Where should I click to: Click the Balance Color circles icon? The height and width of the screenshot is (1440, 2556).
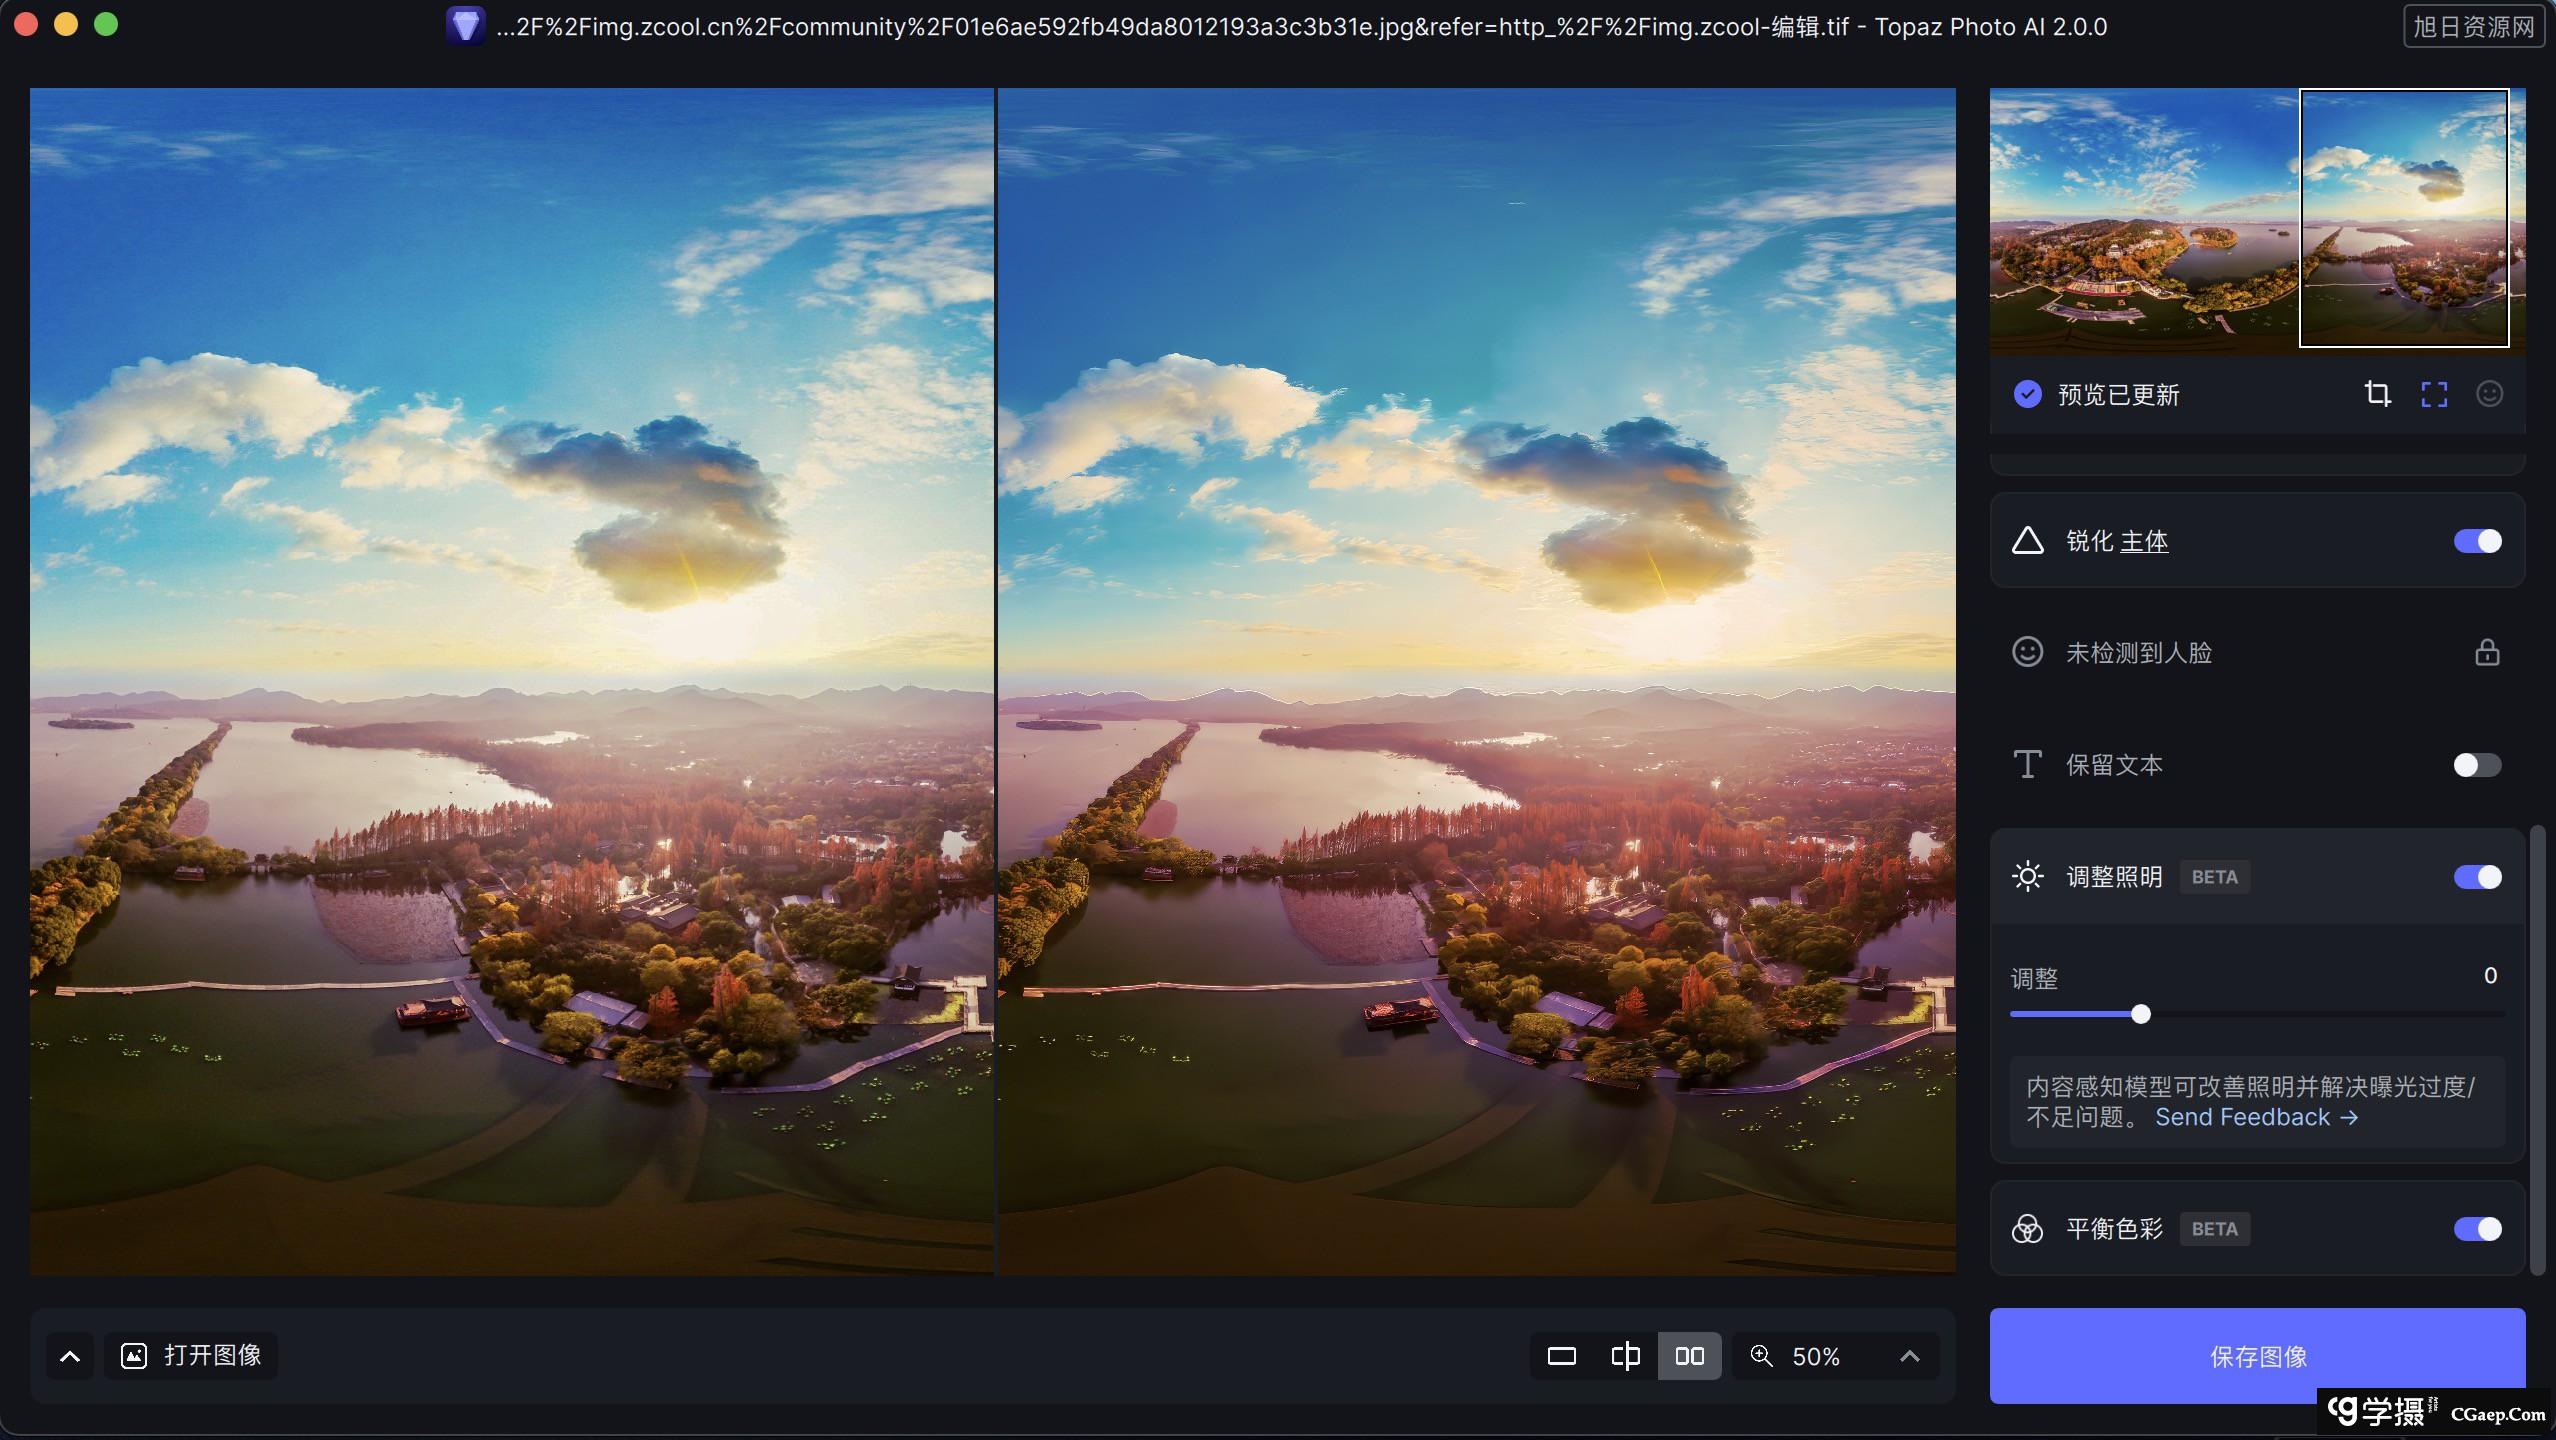pyautogui.click(x=2027, y=1229)
